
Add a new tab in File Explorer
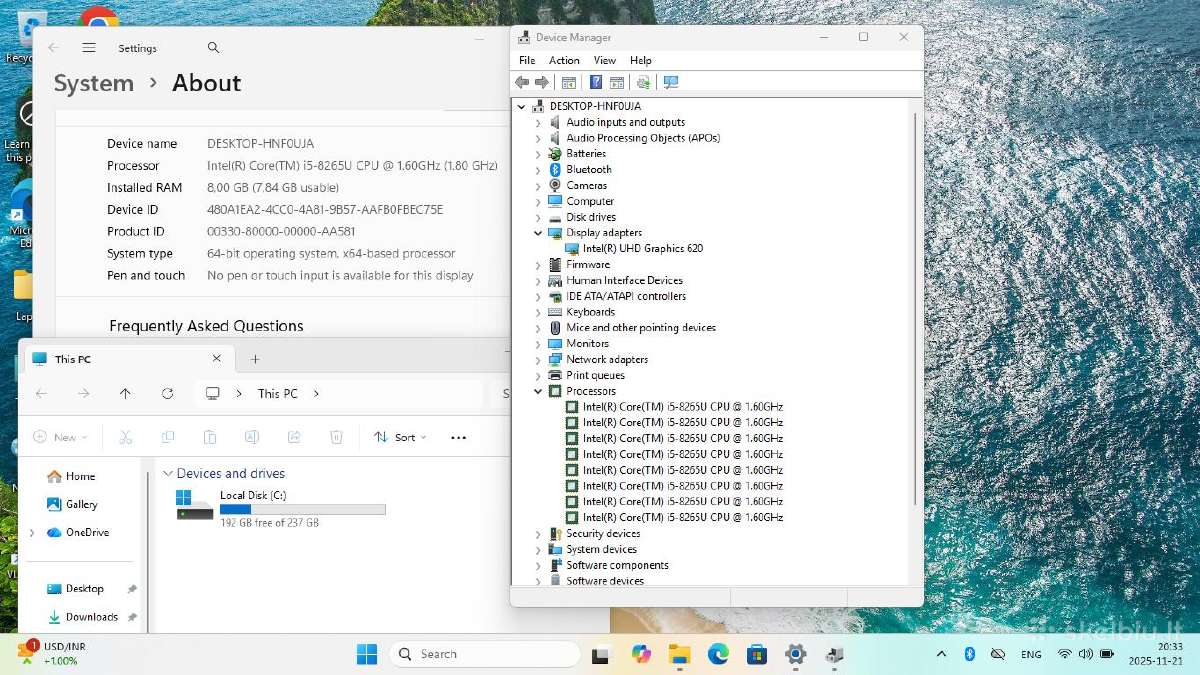pyautogui.click(x=255, y=359)
